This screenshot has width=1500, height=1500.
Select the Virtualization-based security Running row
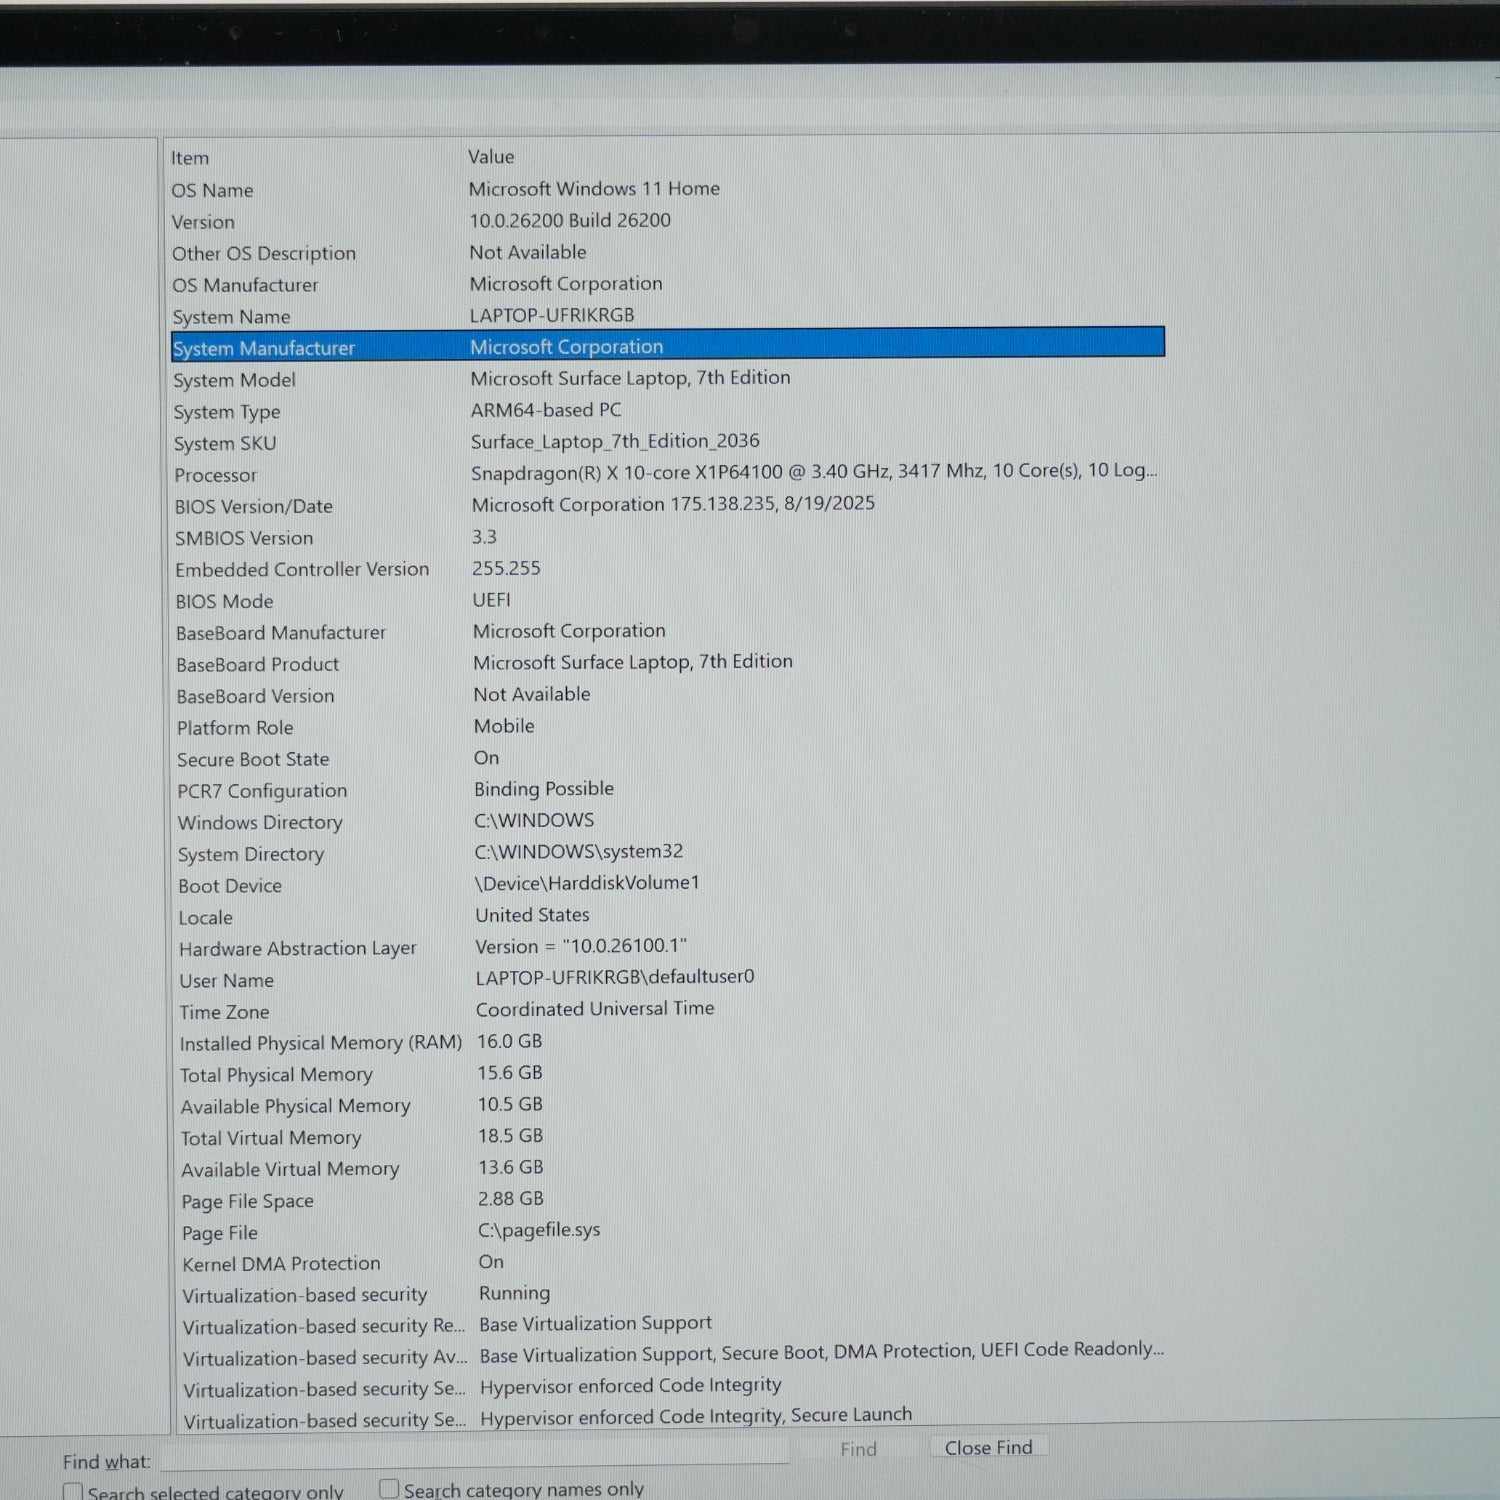point(674,1294)
